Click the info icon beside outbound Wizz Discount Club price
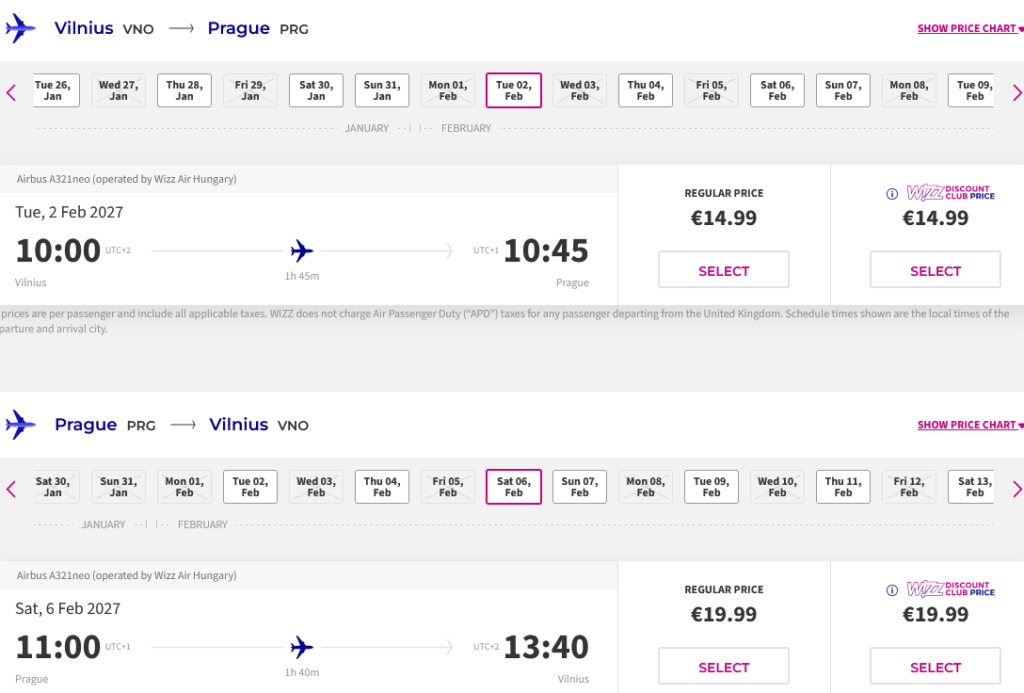The height and width of the screenshot is (693, 1024). pyautogui.click(x=891, y=194)
